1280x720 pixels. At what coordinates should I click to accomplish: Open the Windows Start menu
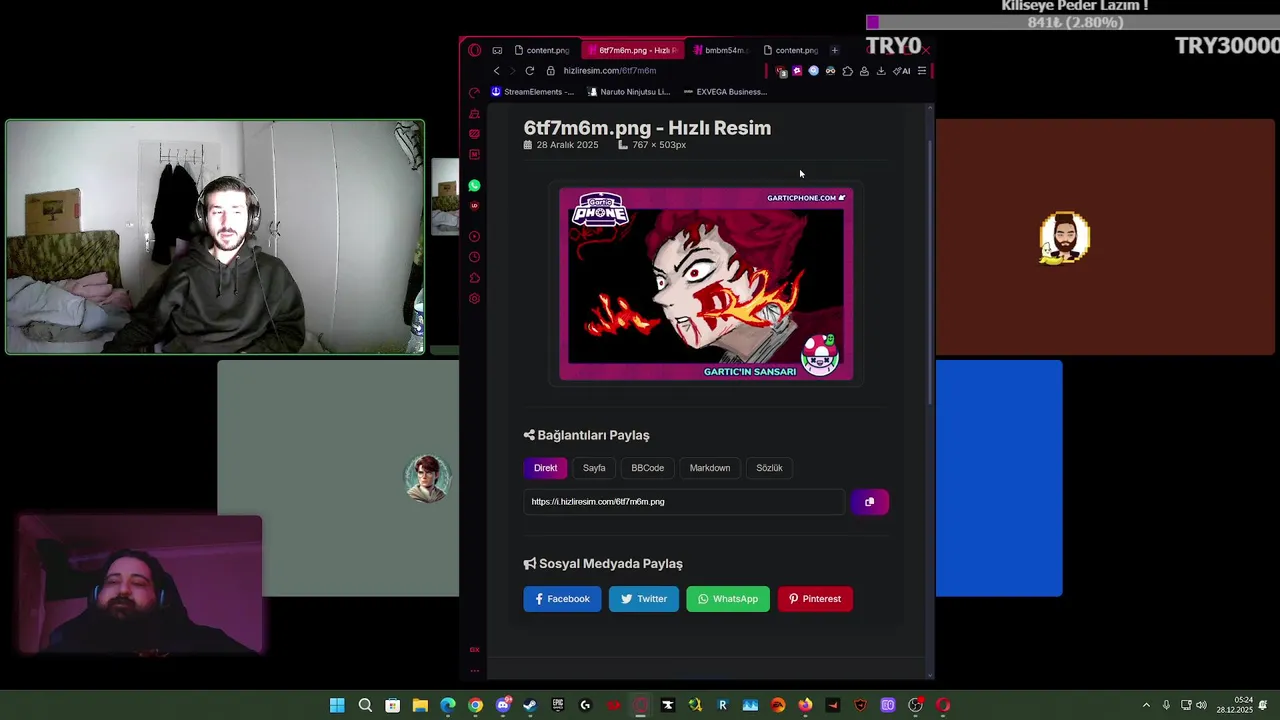click(337, 705)
